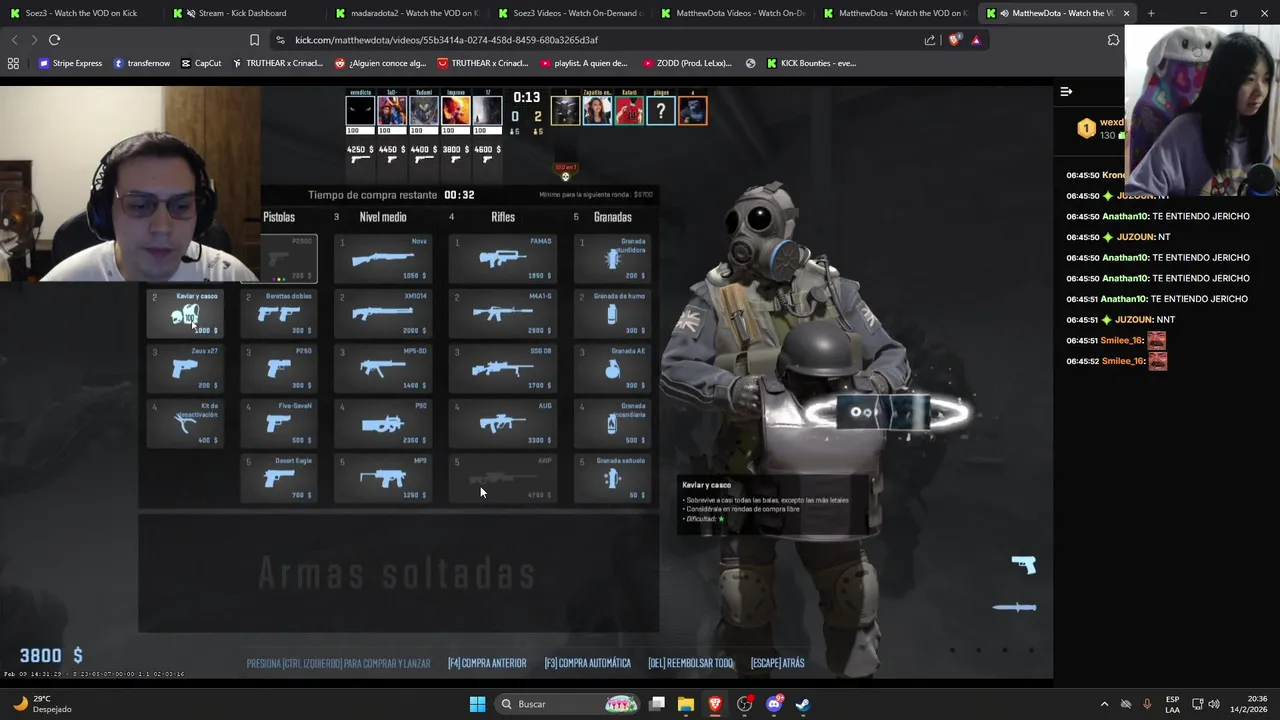Viewport: 1280px width, 720px height.
Task: Open transfernow bookmark
Action: [141, 63]
